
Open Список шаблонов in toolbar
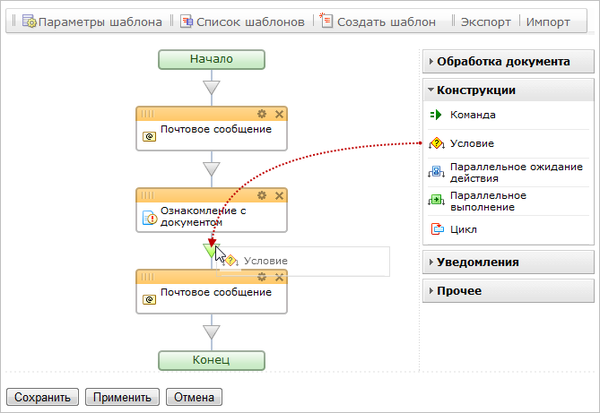pyautogui.click(x=241, y=21)
